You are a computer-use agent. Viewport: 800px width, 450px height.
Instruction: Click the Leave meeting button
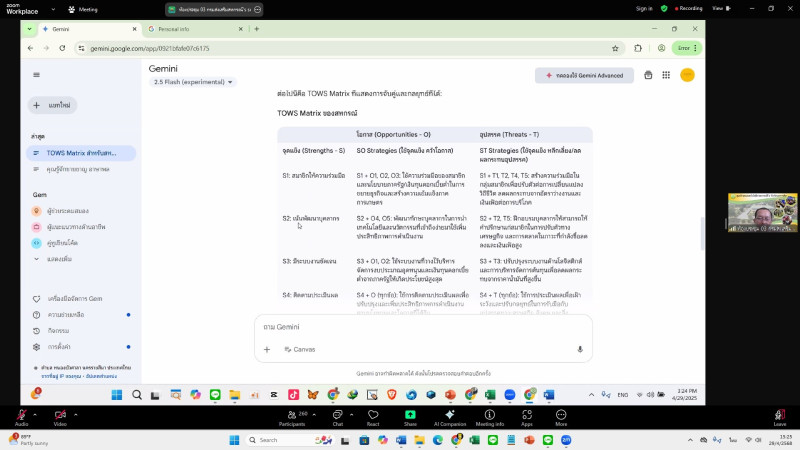[x=780, y=417]
